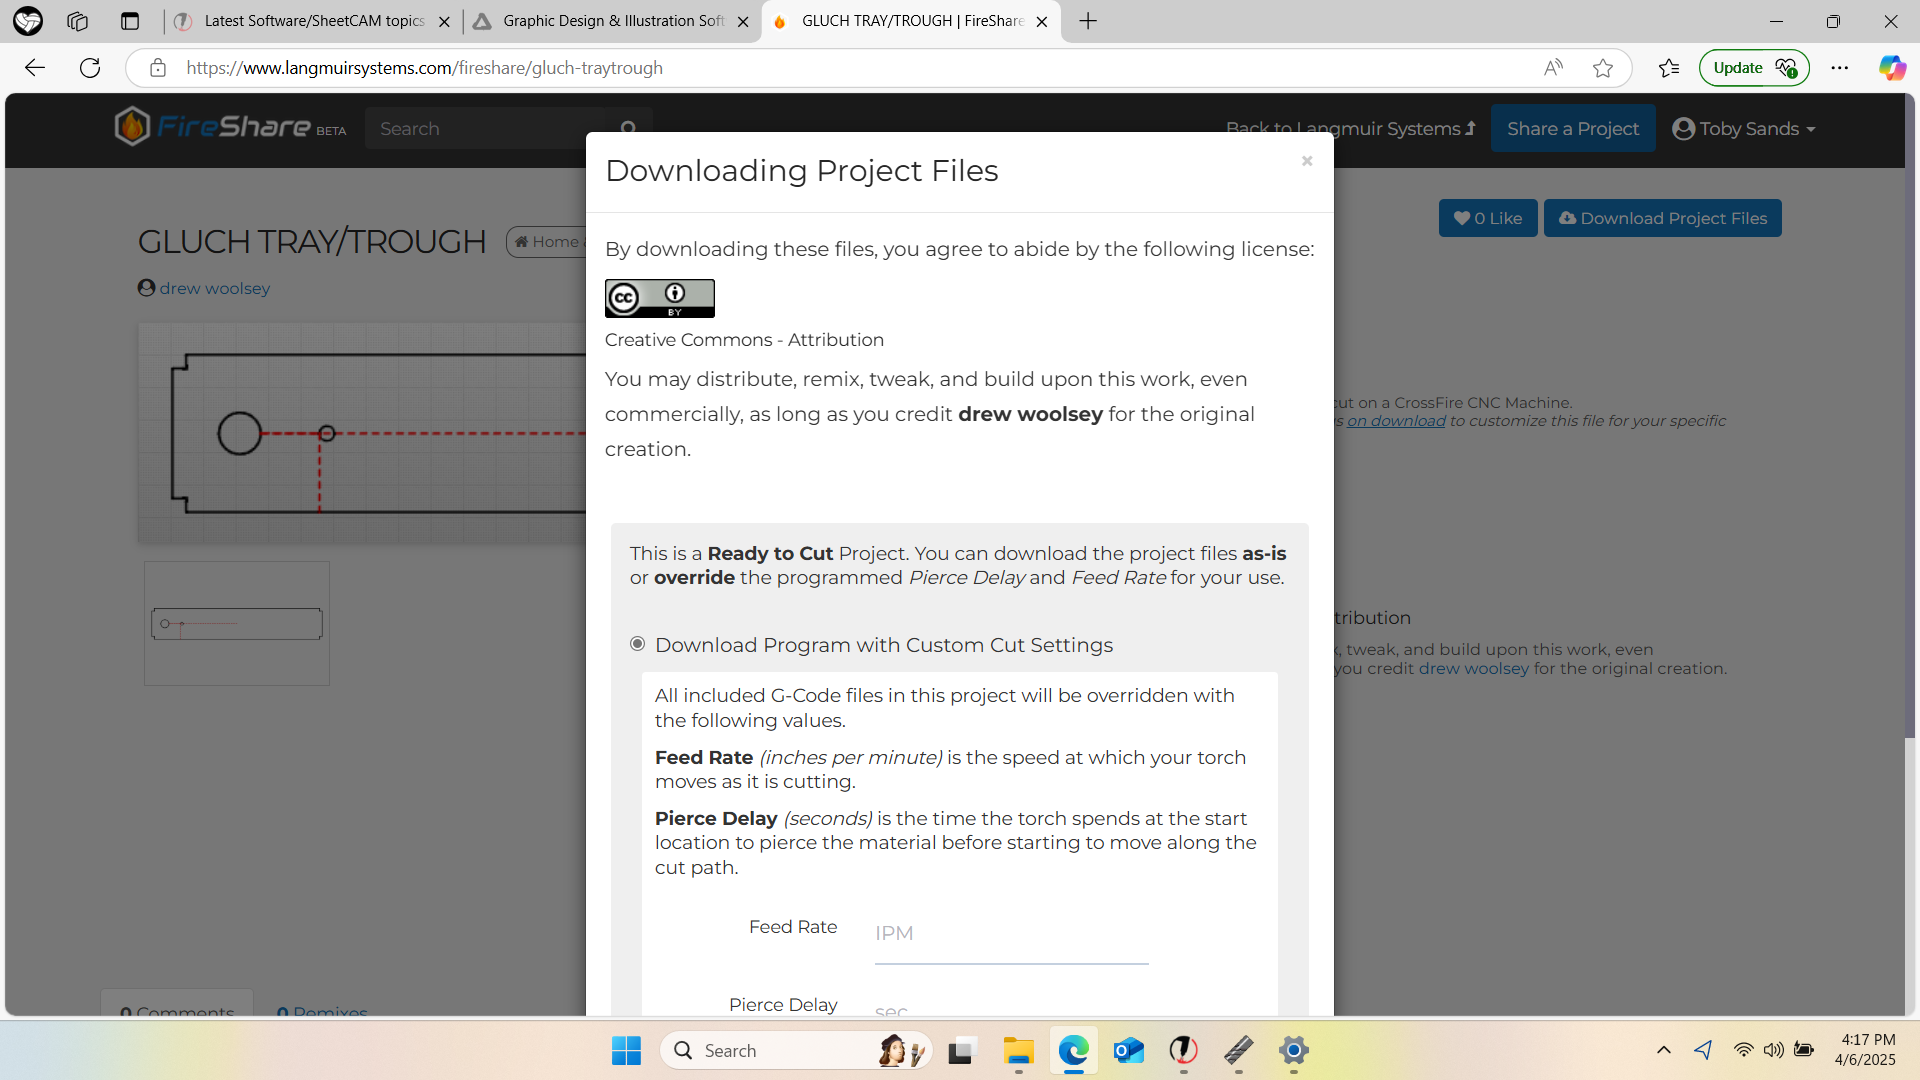Click the large GLUCH TRAY project preview image
1920x1080 pixels.
point(362,433)
